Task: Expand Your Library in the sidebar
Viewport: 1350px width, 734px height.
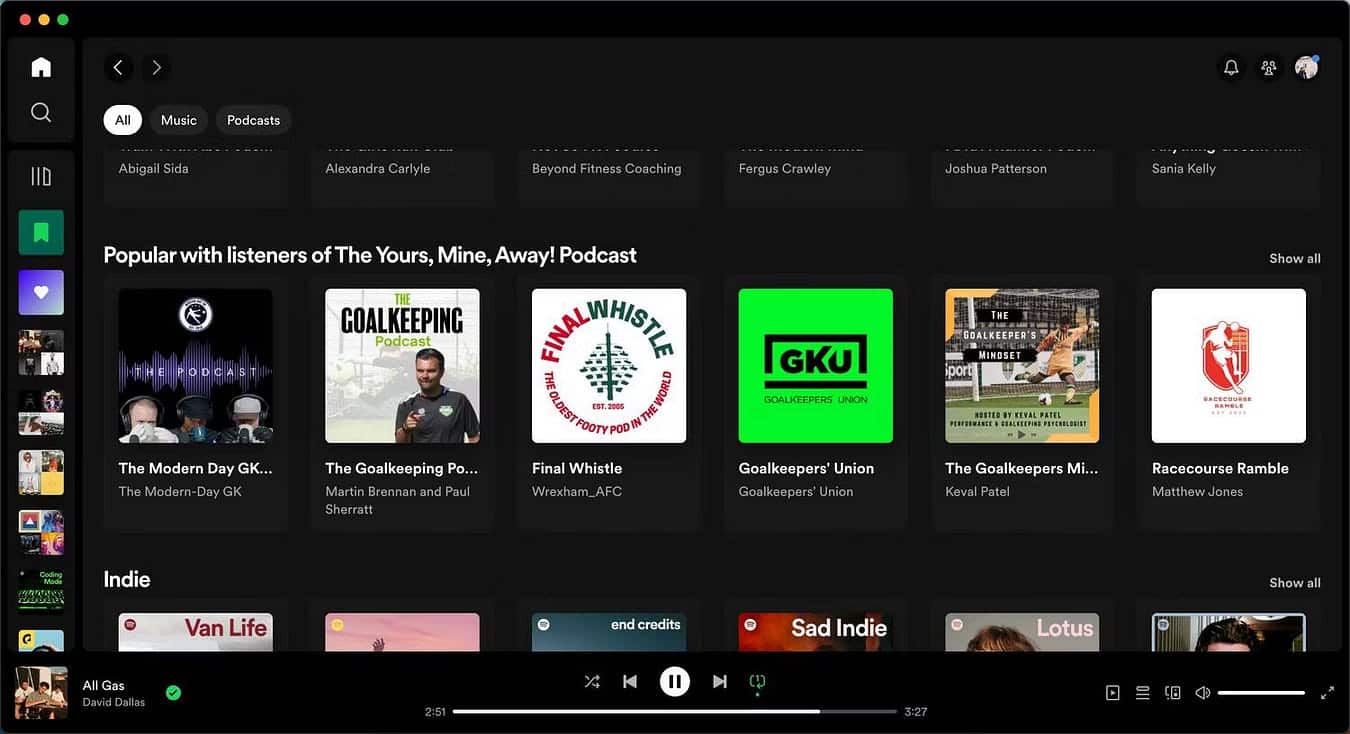Action: 40,176
